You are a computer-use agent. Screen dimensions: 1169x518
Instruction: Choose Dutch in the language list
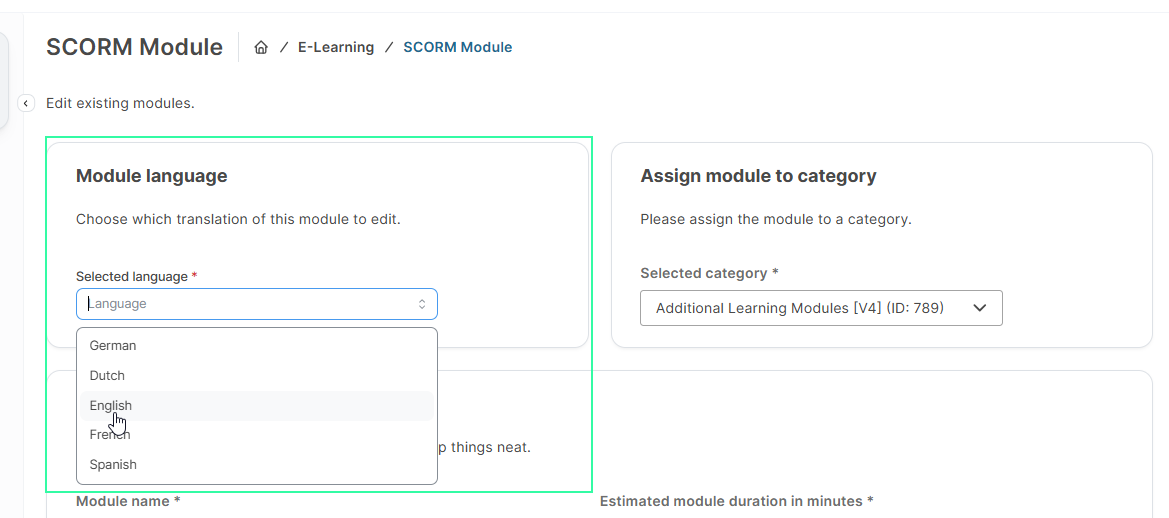click(x=107, y=375)
